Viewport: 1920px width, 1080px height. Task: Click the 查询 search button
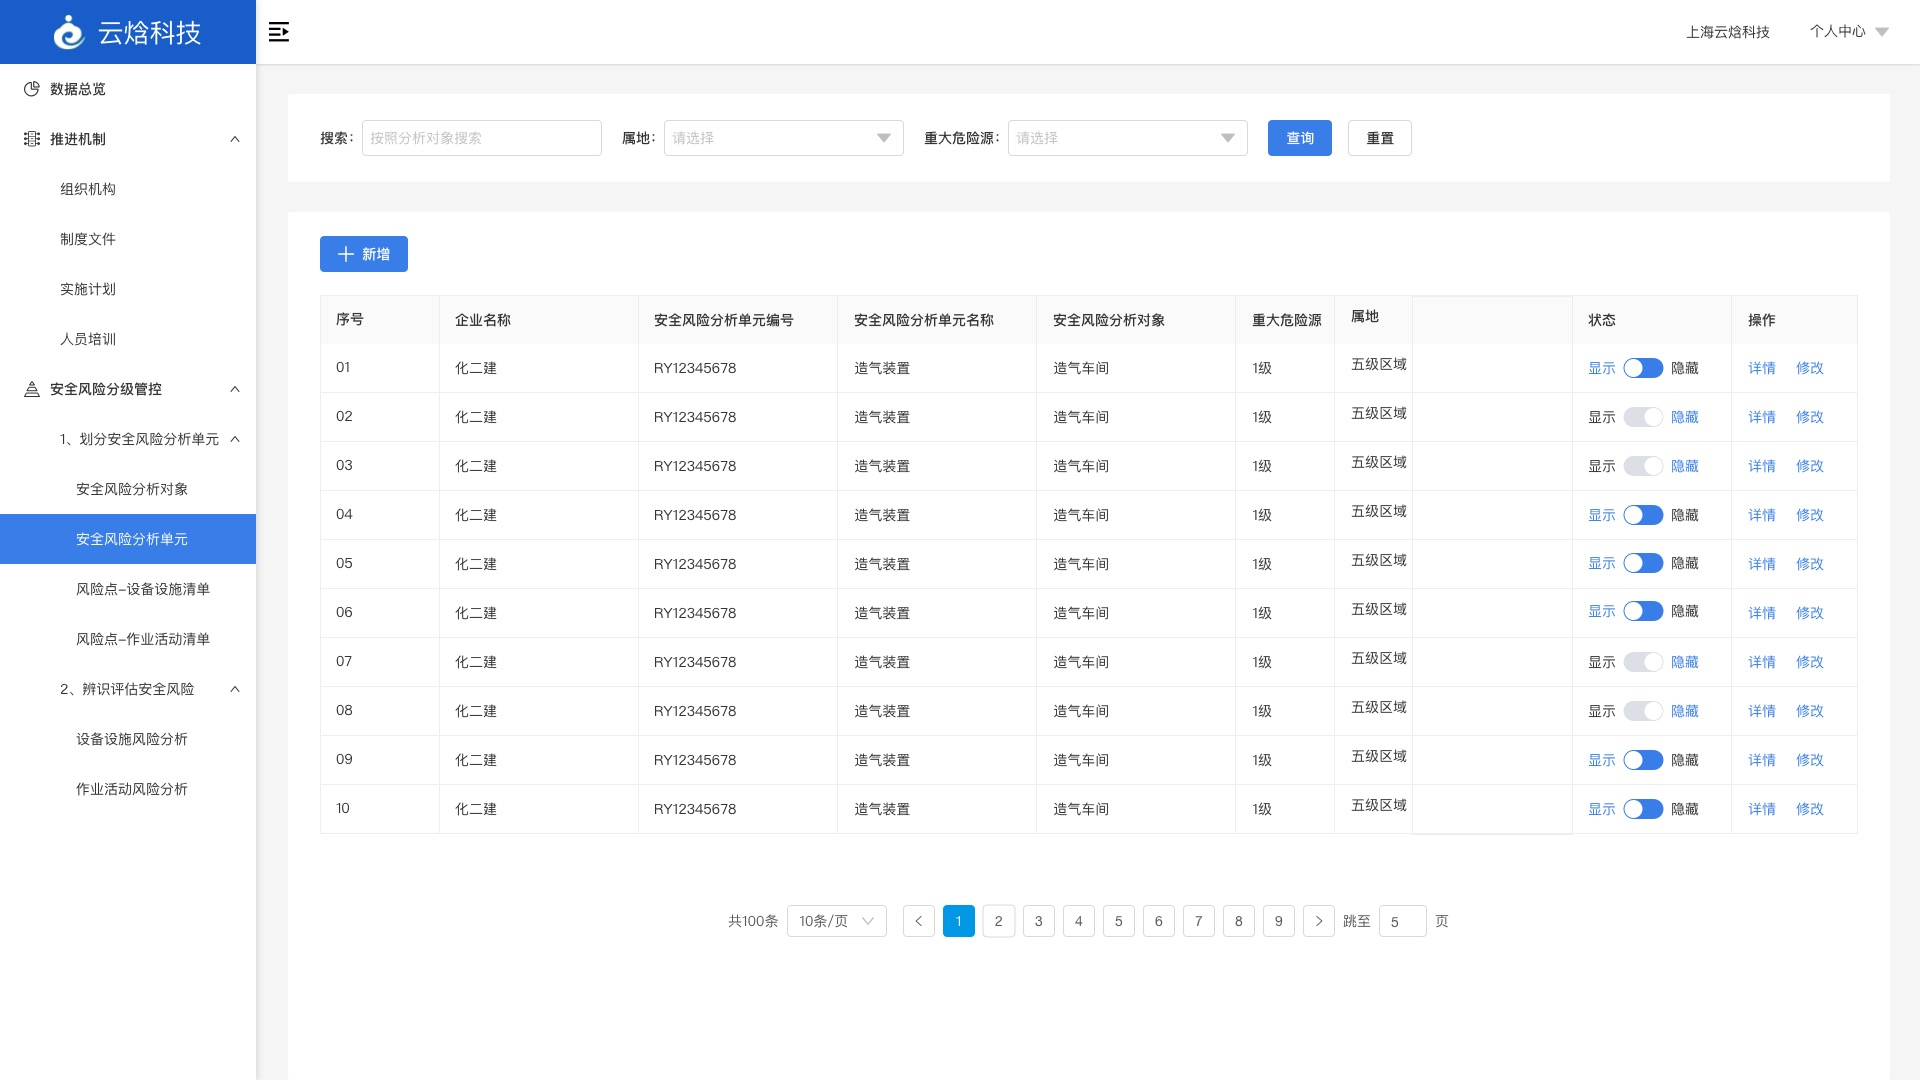[x=1299, y=138]
